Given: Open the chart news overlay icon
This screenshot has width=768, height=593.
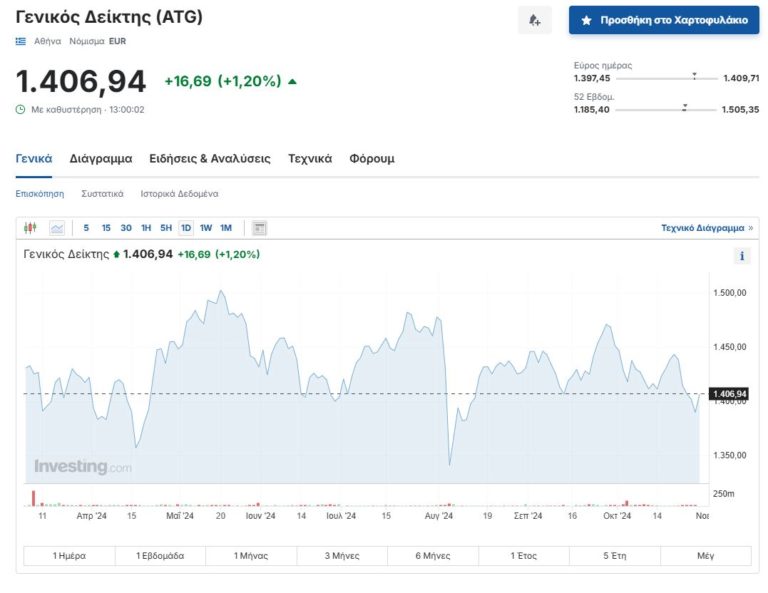Looking at the screenshot, I should tap(260, 228).
